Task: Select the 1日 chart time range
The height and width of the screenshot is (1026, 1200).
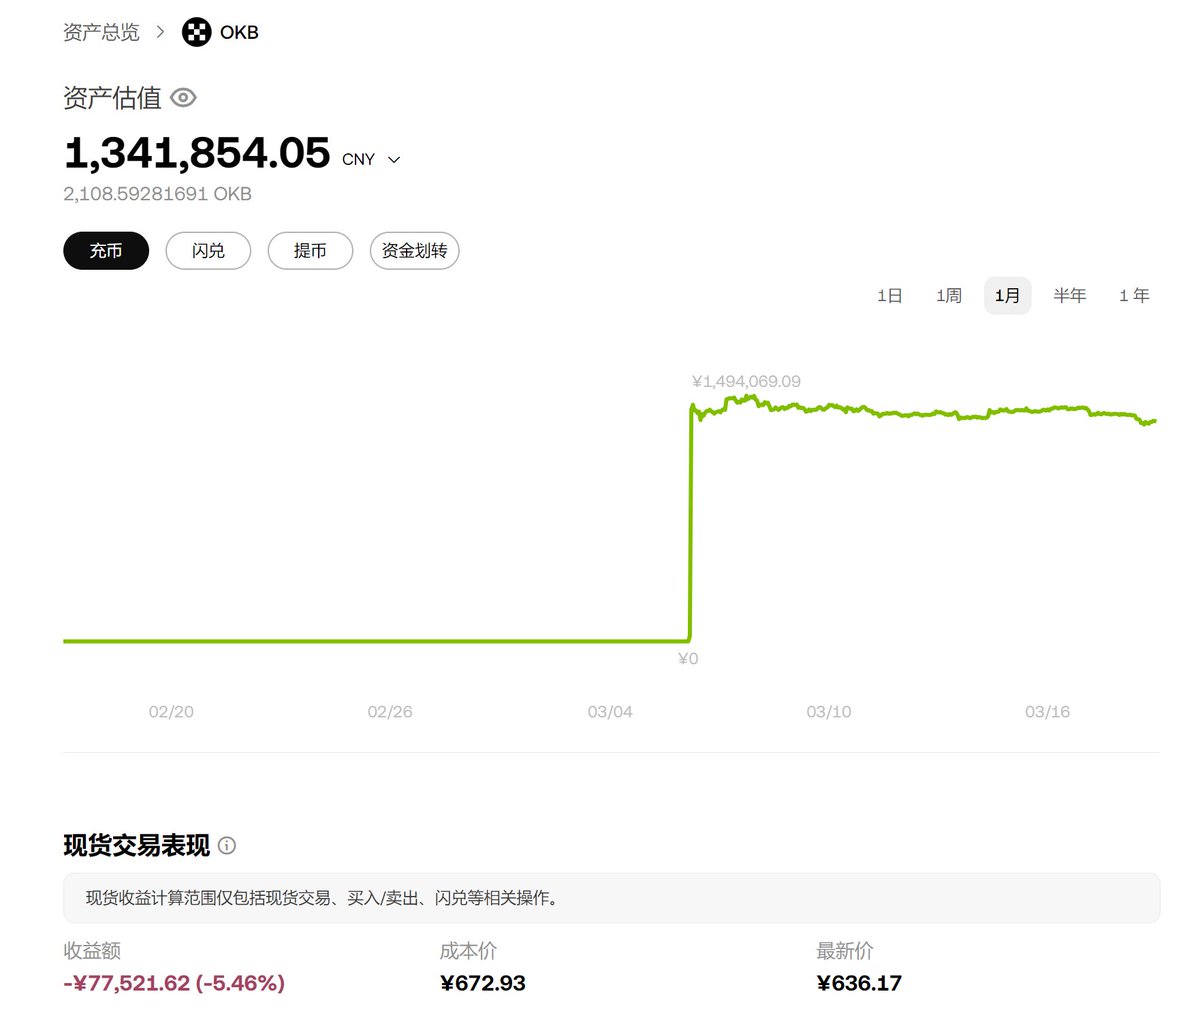Action: [888, 295]
